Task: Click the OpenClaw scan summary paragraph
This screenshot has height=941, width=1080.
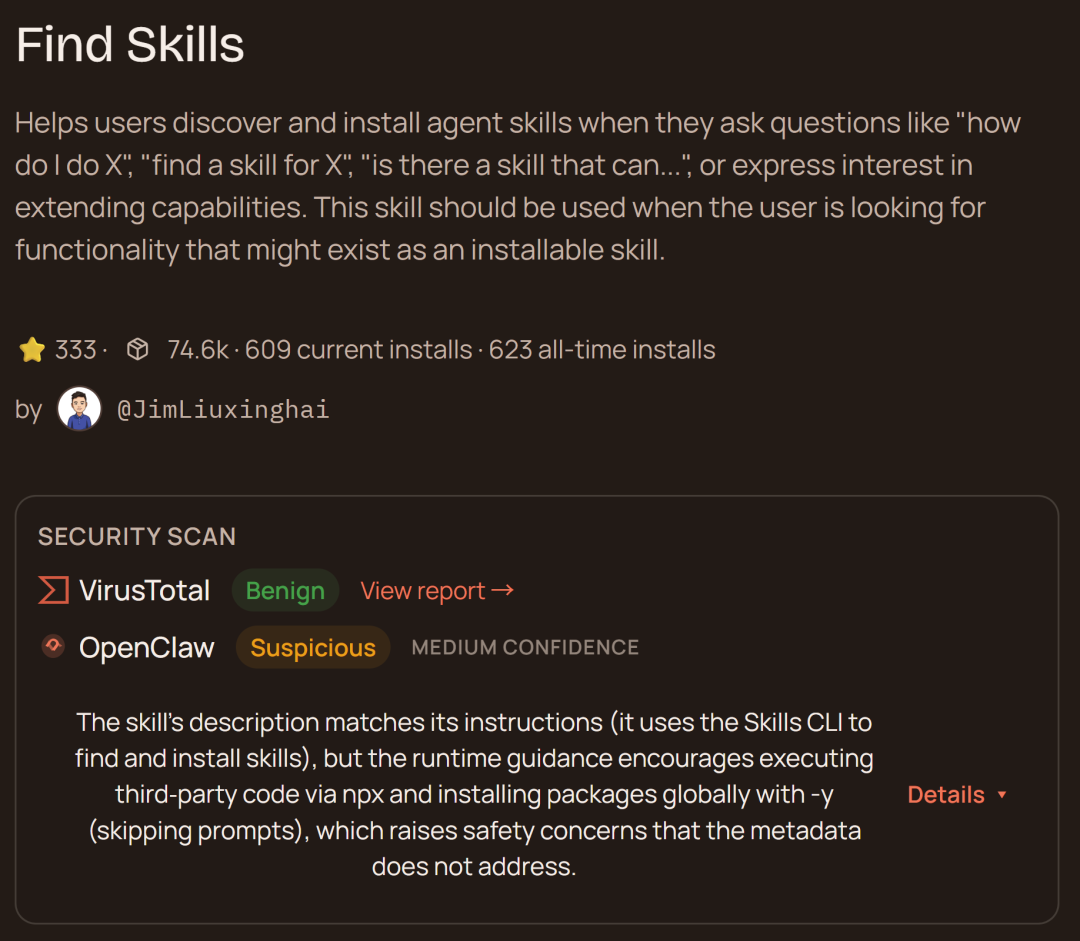Action: [x=474, y=794]
